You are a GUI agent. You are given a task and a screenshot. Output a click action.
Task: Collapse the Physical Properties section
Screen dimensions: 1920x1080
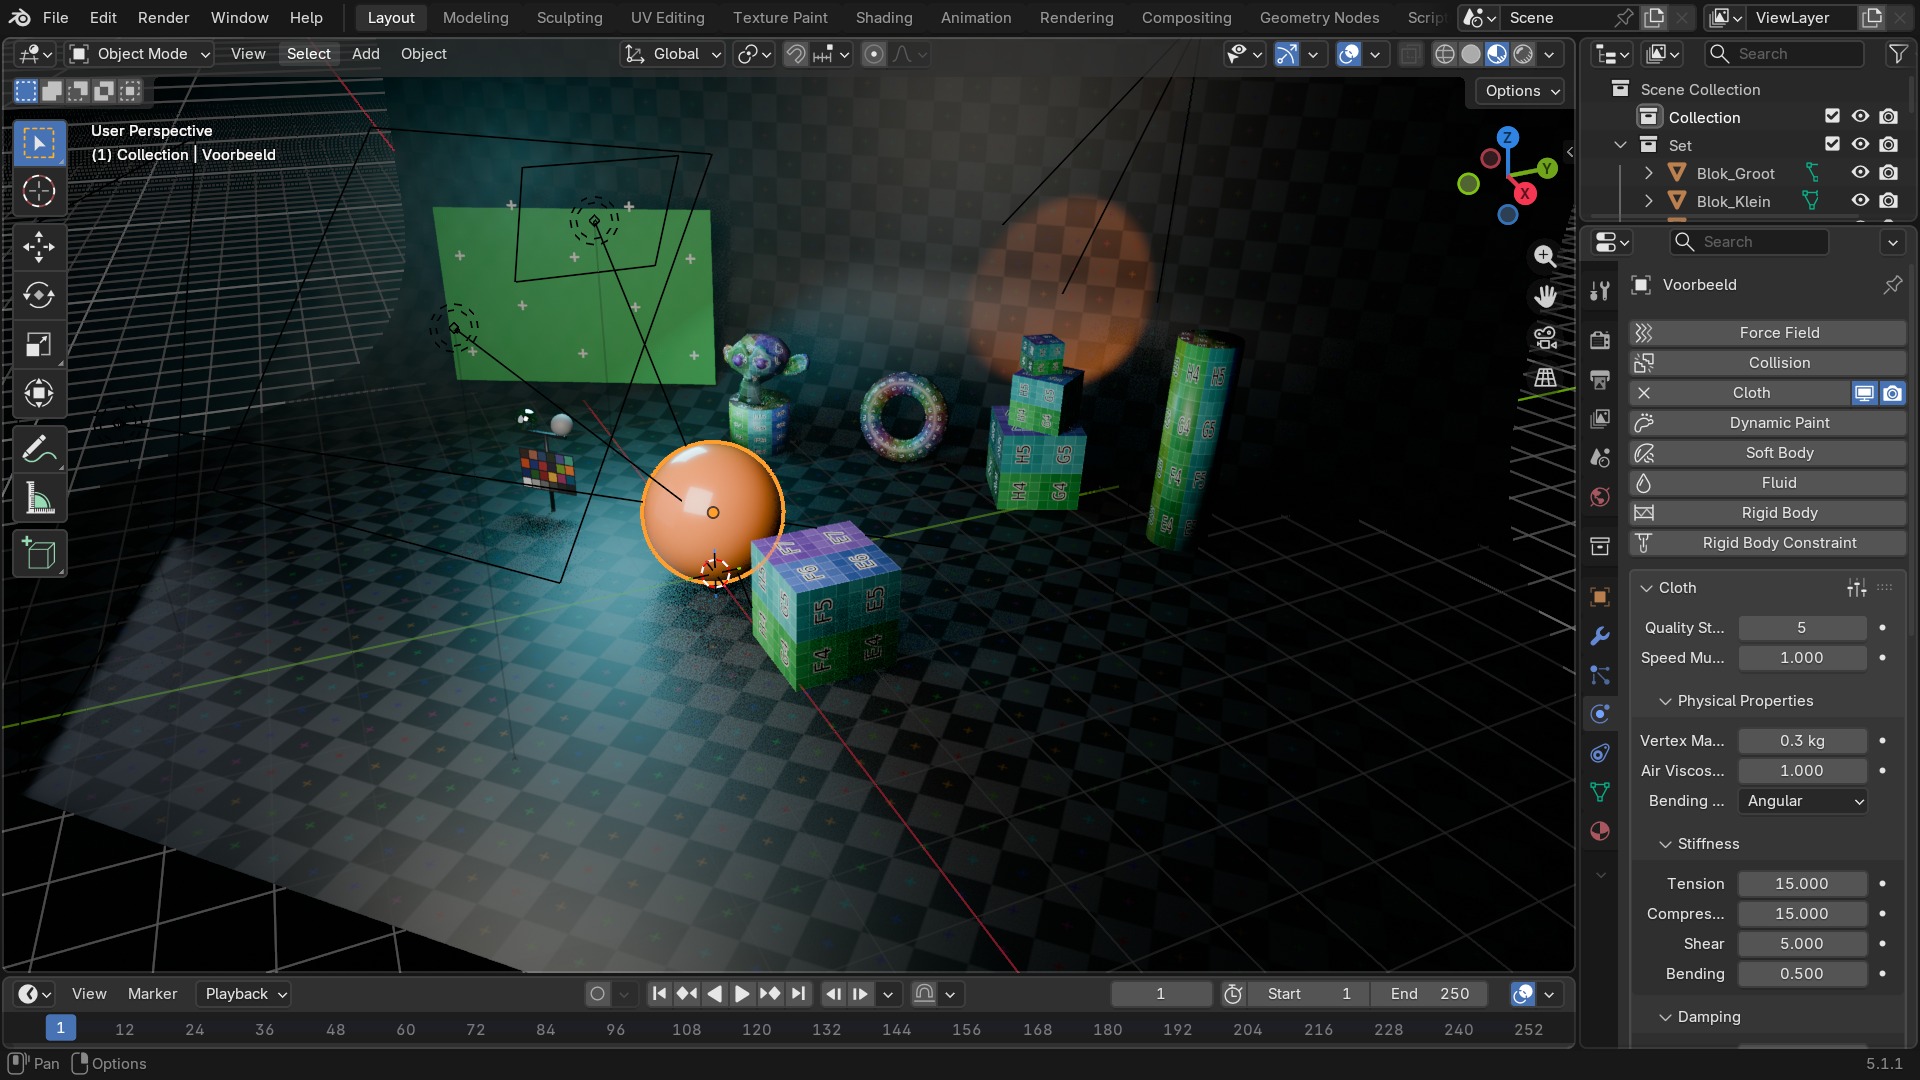[x=1744, y=701]
